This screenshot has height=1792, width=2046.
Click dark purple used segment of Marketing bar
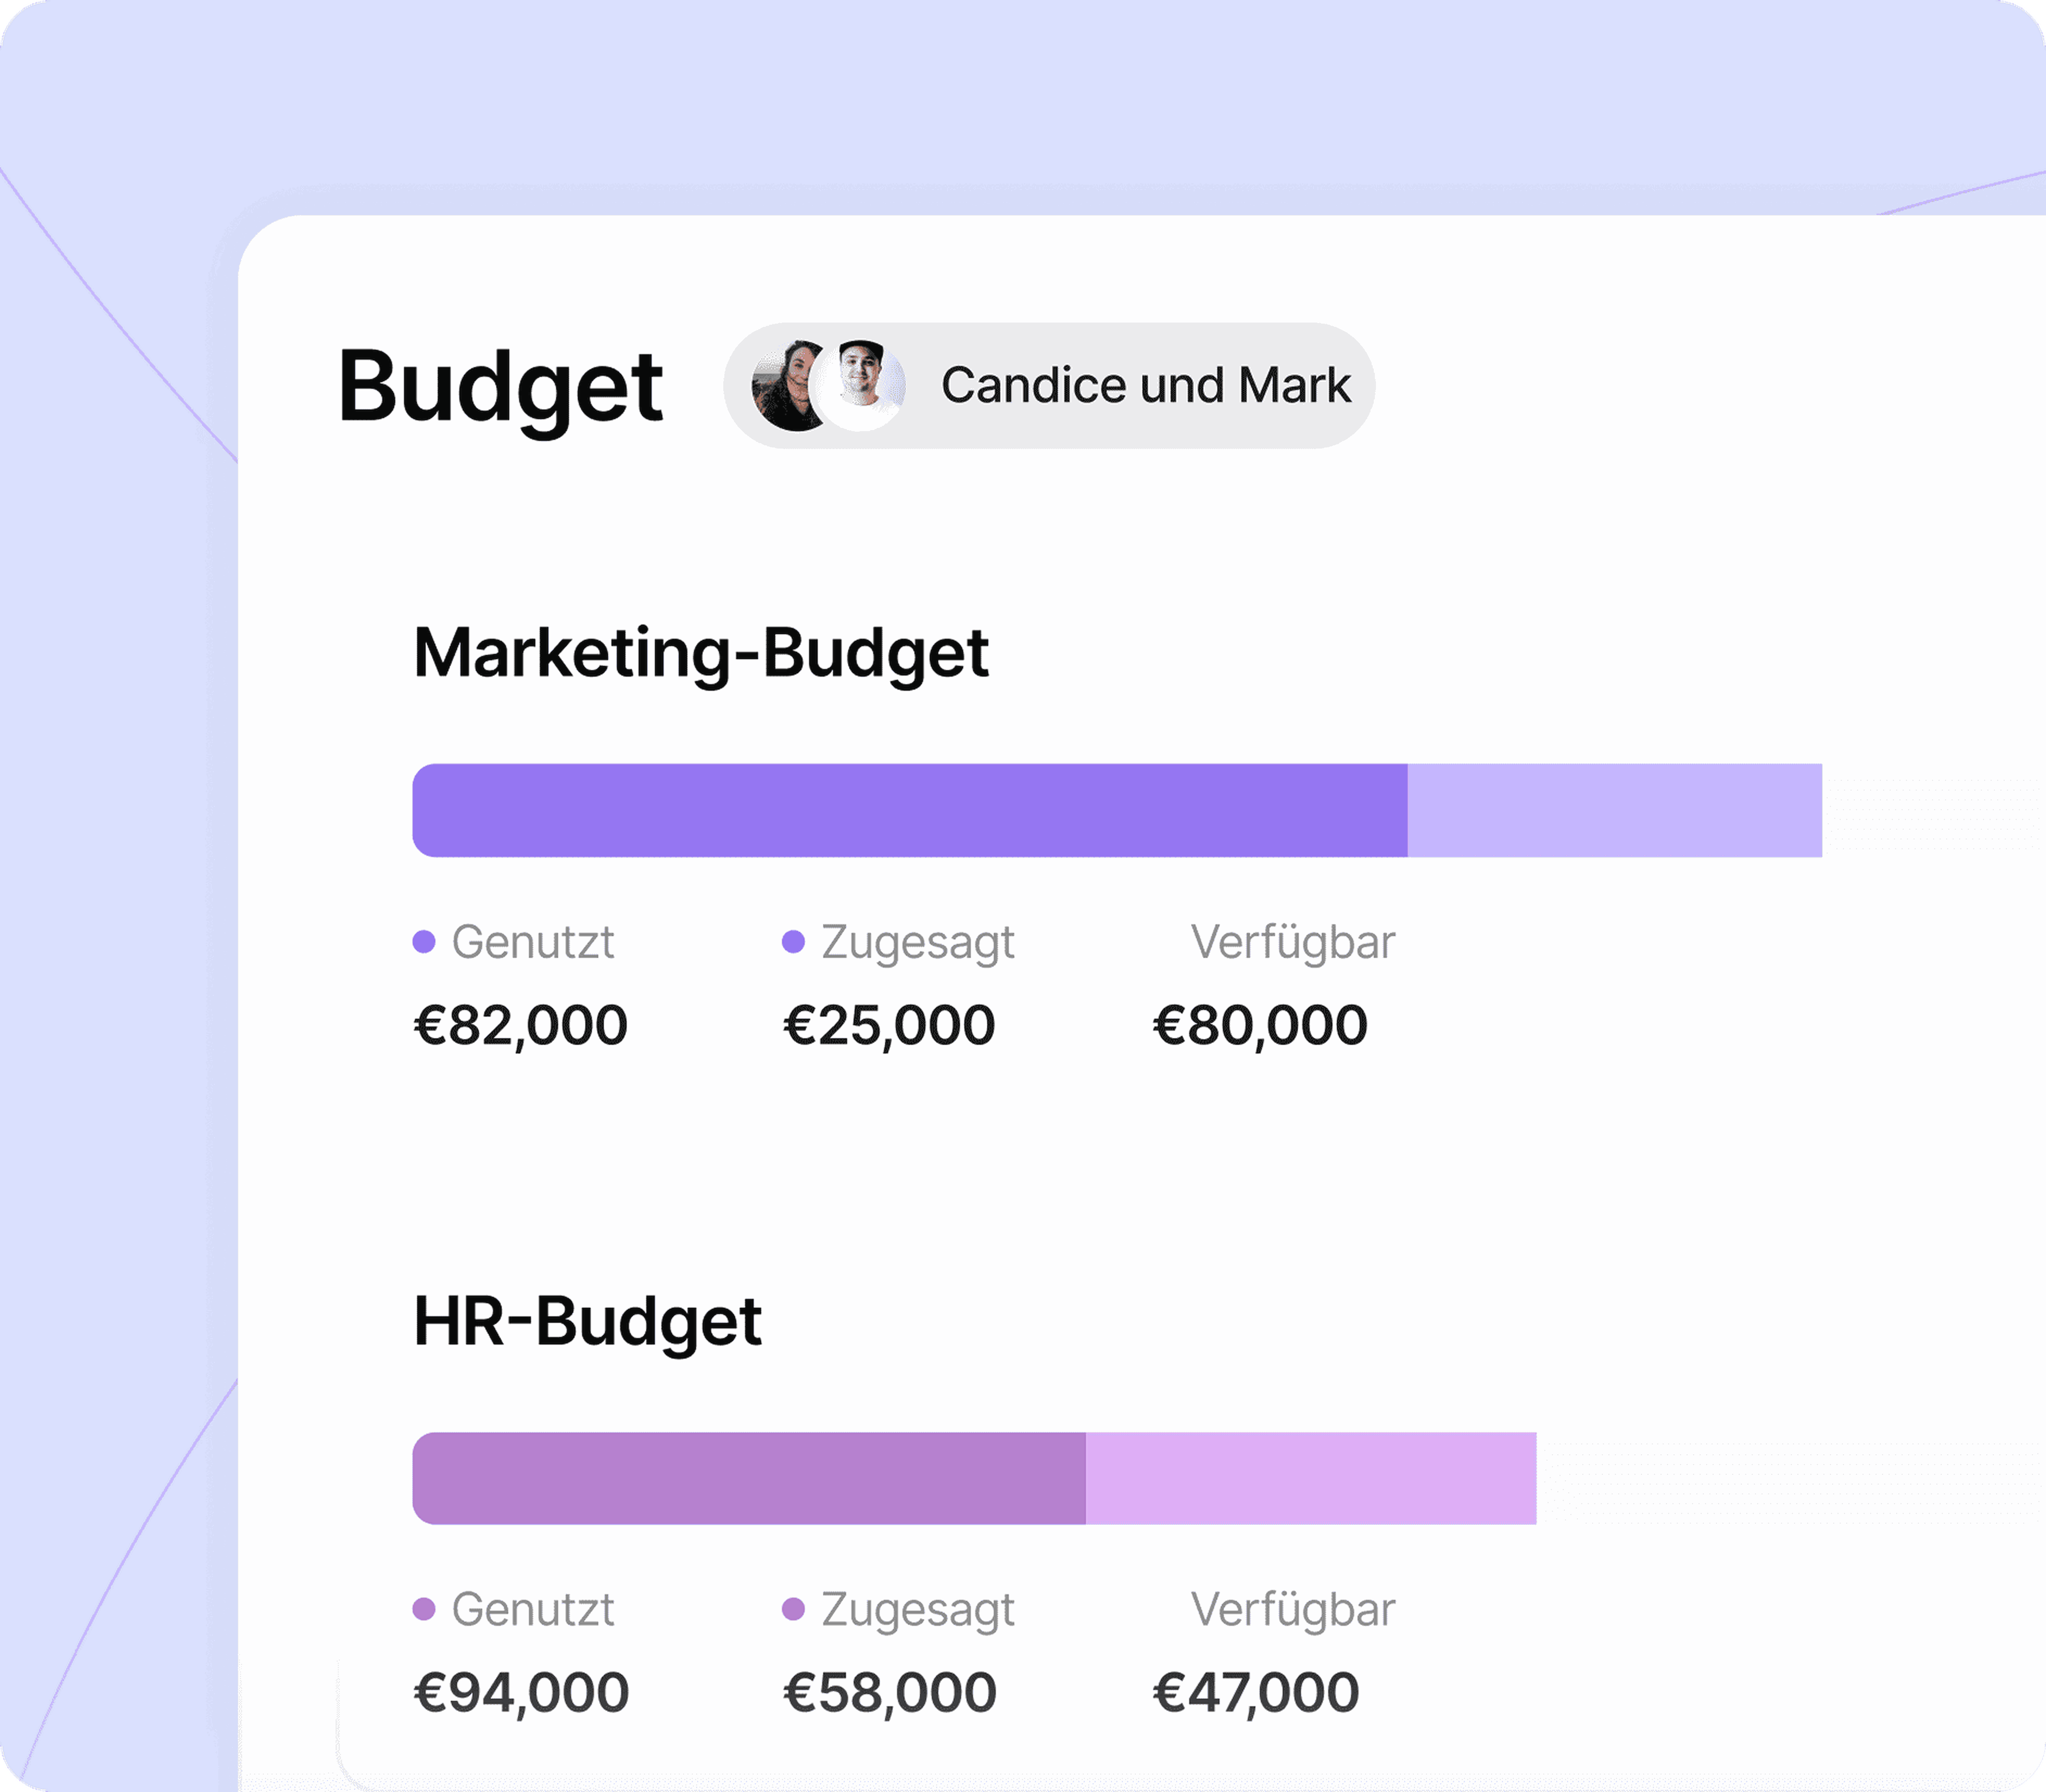[910, 811]
